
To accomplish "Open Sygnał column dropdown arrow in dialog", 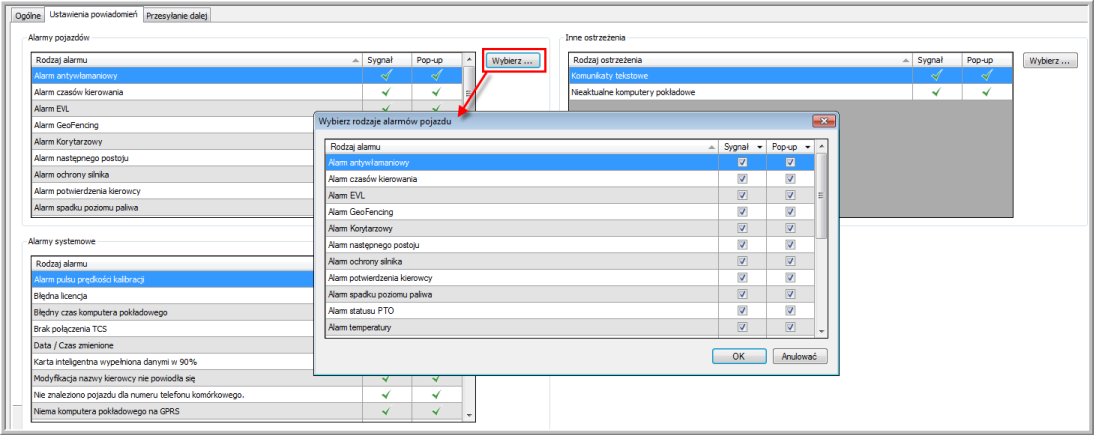I will click(761, 147).
